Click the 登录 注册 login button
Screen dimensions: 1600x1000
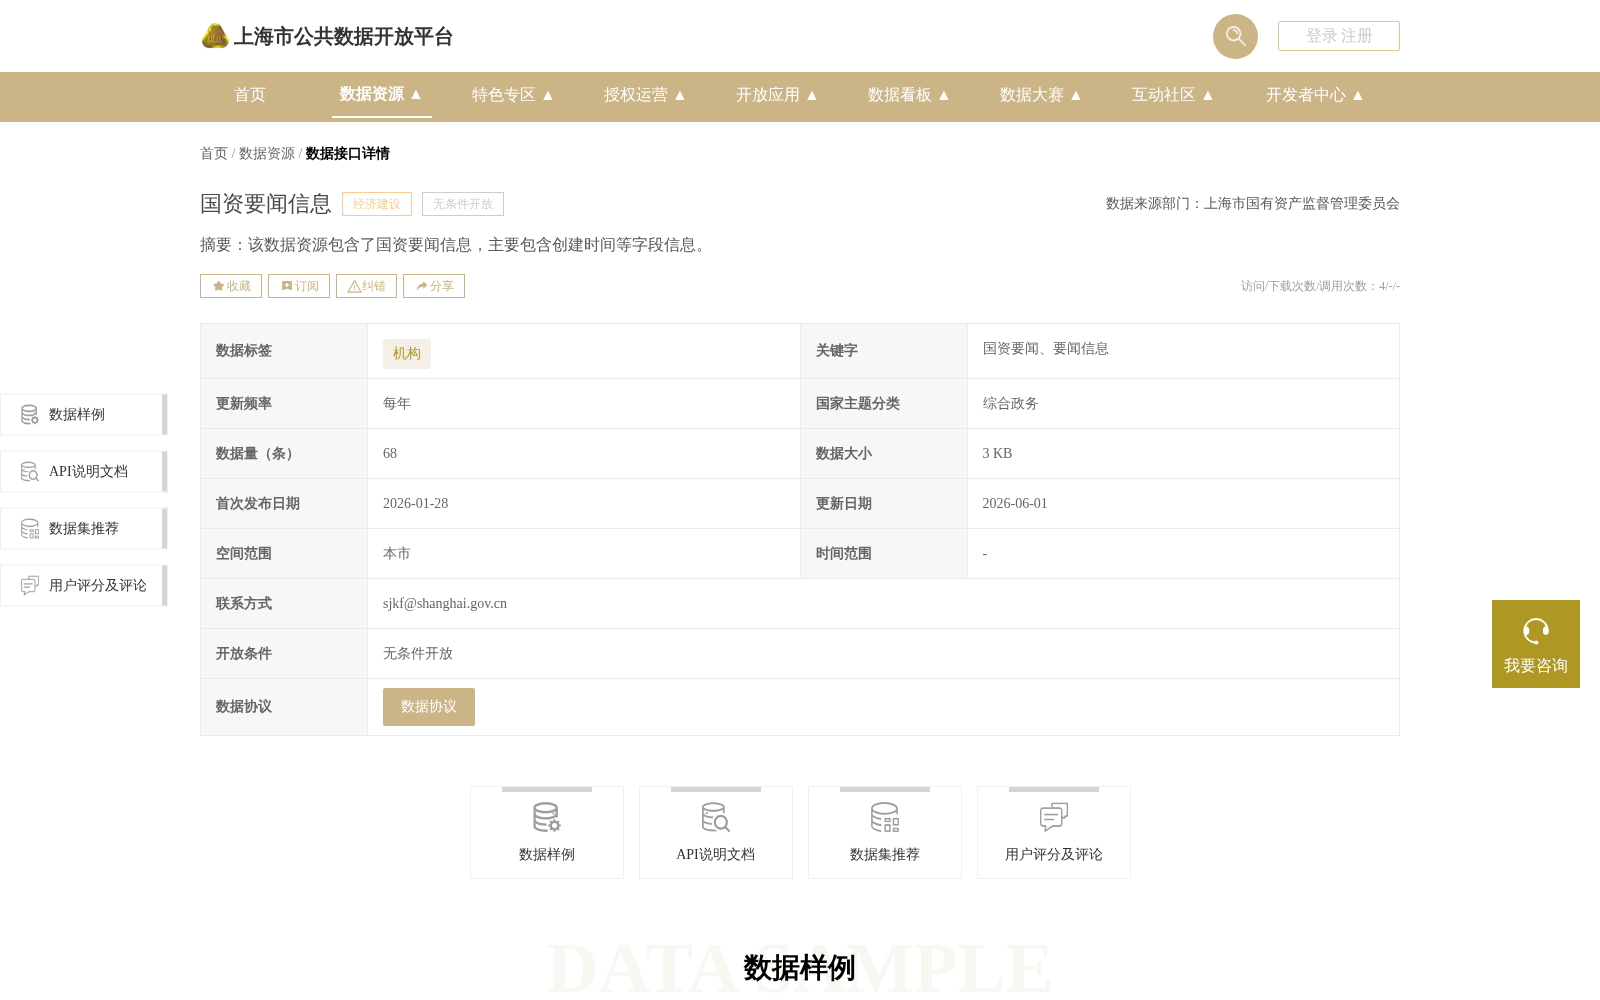[1339, 36]
